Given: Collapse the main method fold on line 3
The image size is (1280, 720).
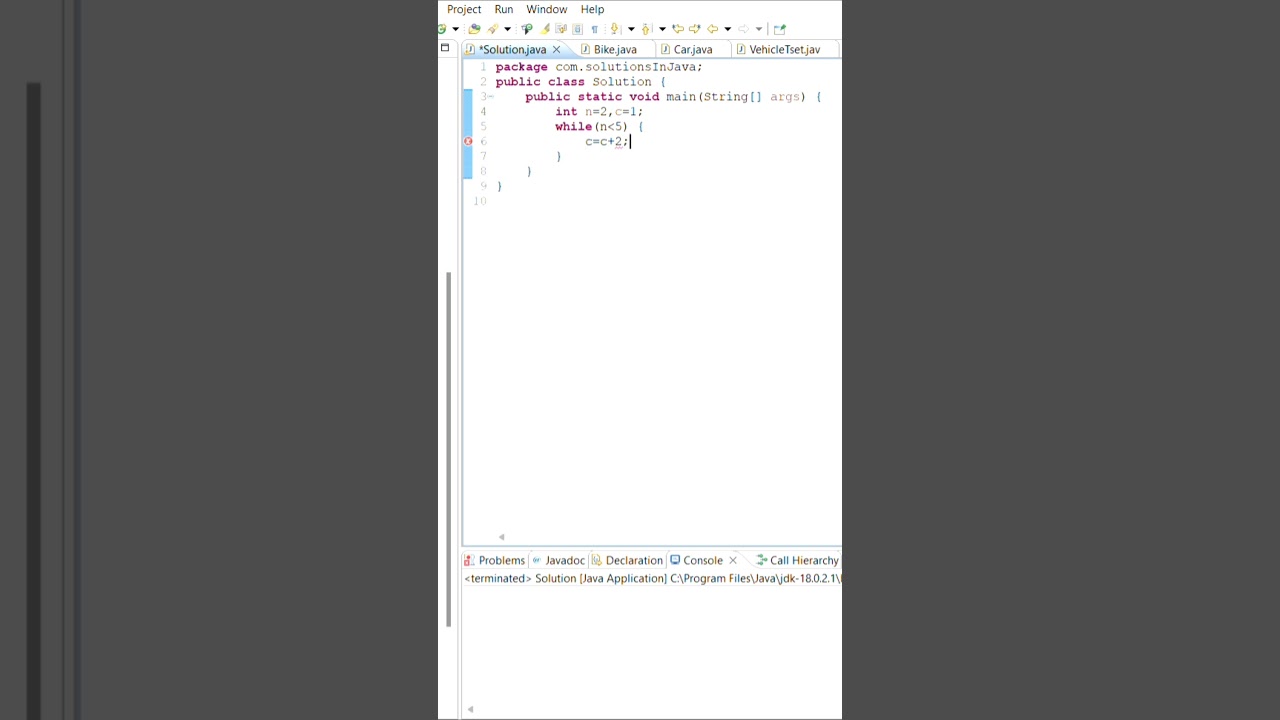Looking at the screenshot, I should click(490, 97).
